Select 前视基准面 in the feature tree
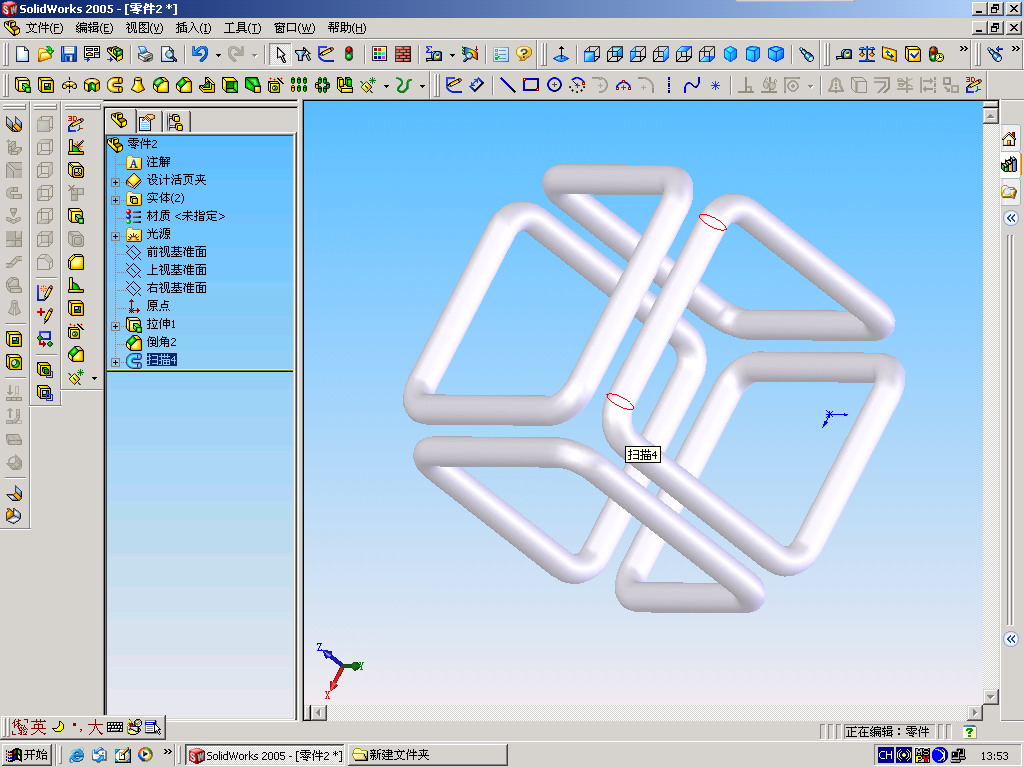1024x768 pixels. click(x=176, y=251)
